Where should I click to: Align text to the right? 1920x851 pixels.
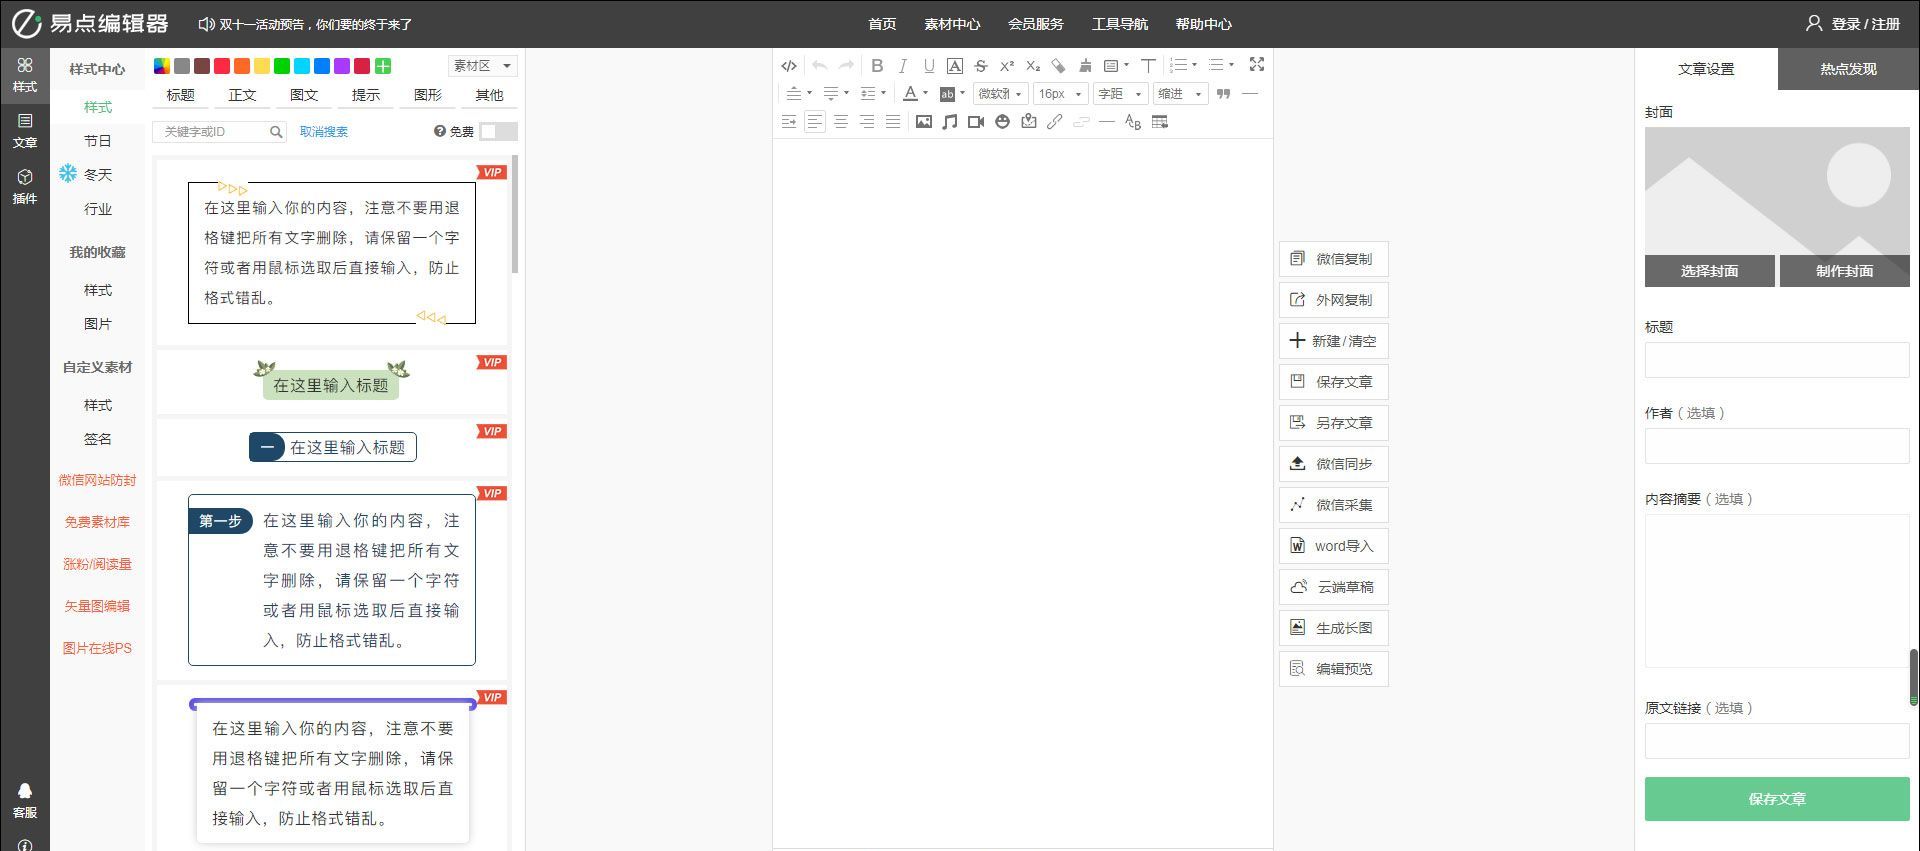click(867, 122)
